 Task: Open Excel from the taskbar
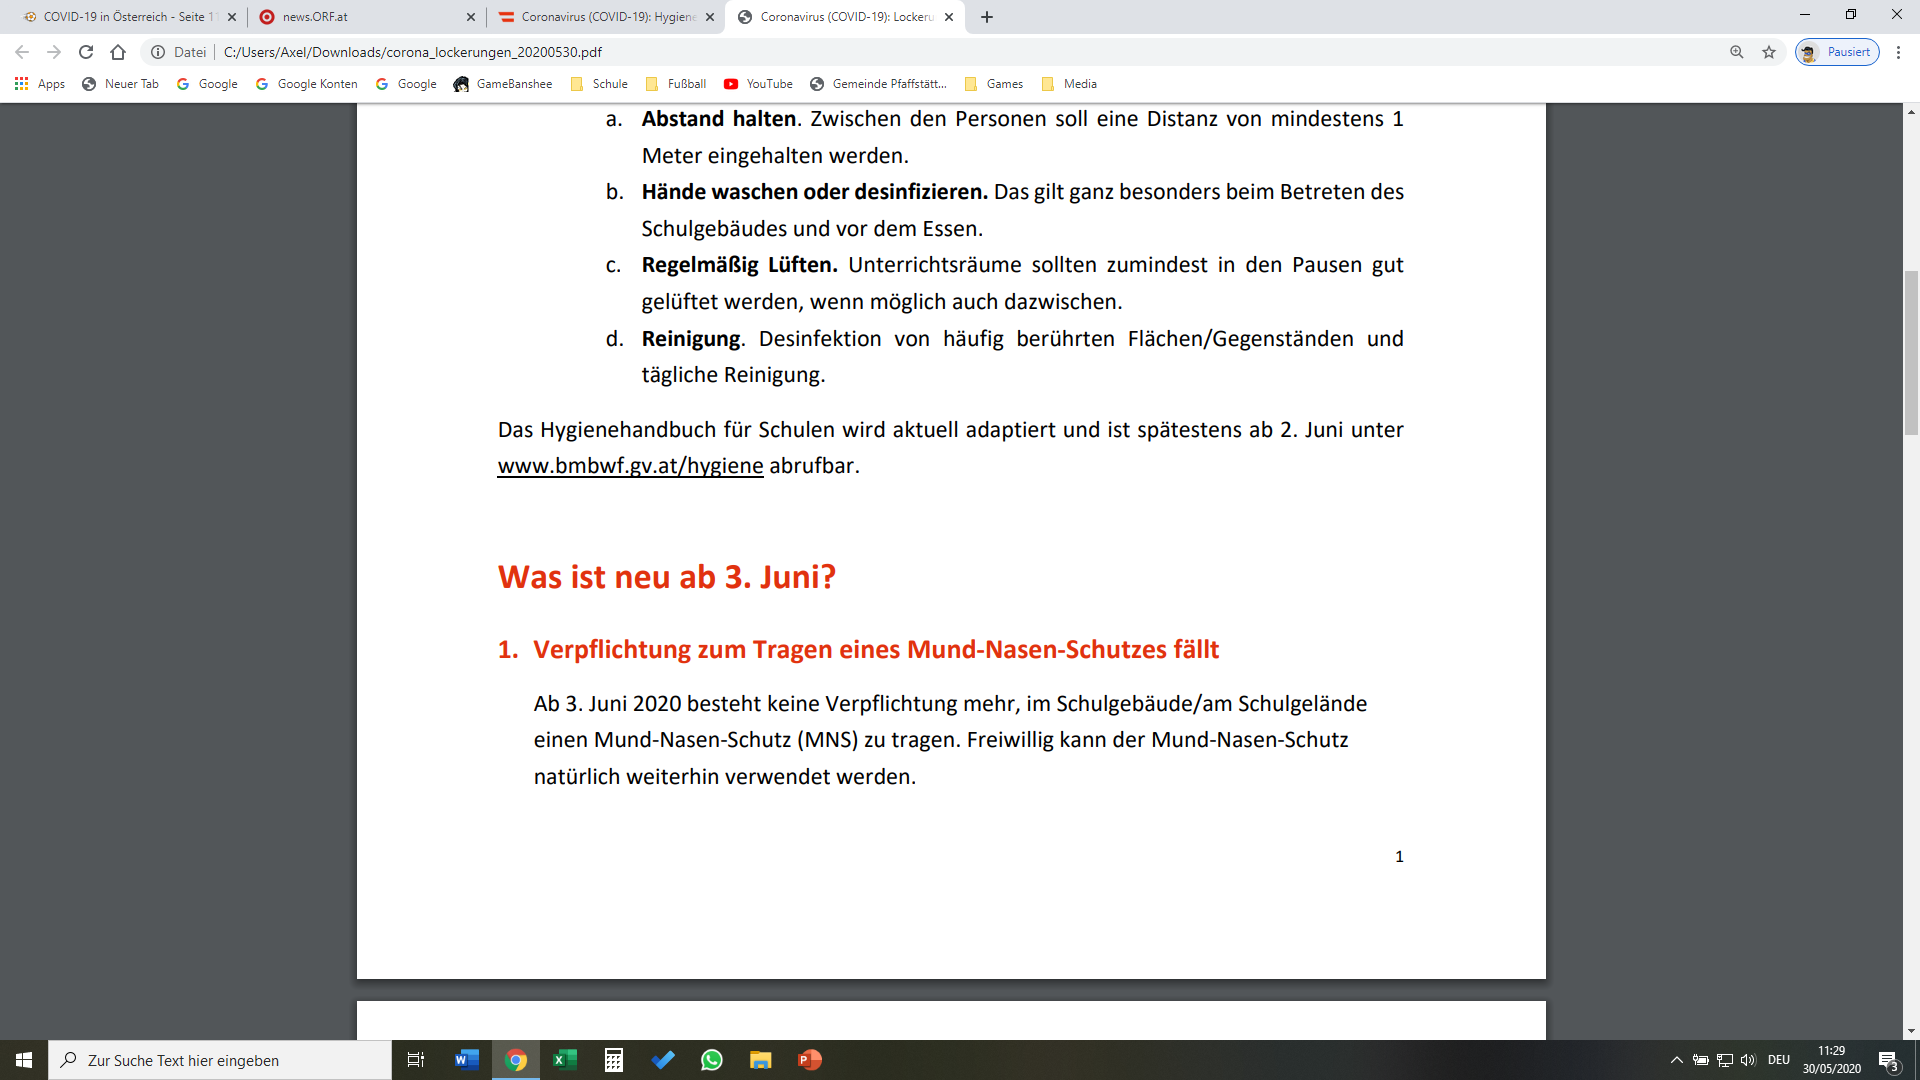565,1060
